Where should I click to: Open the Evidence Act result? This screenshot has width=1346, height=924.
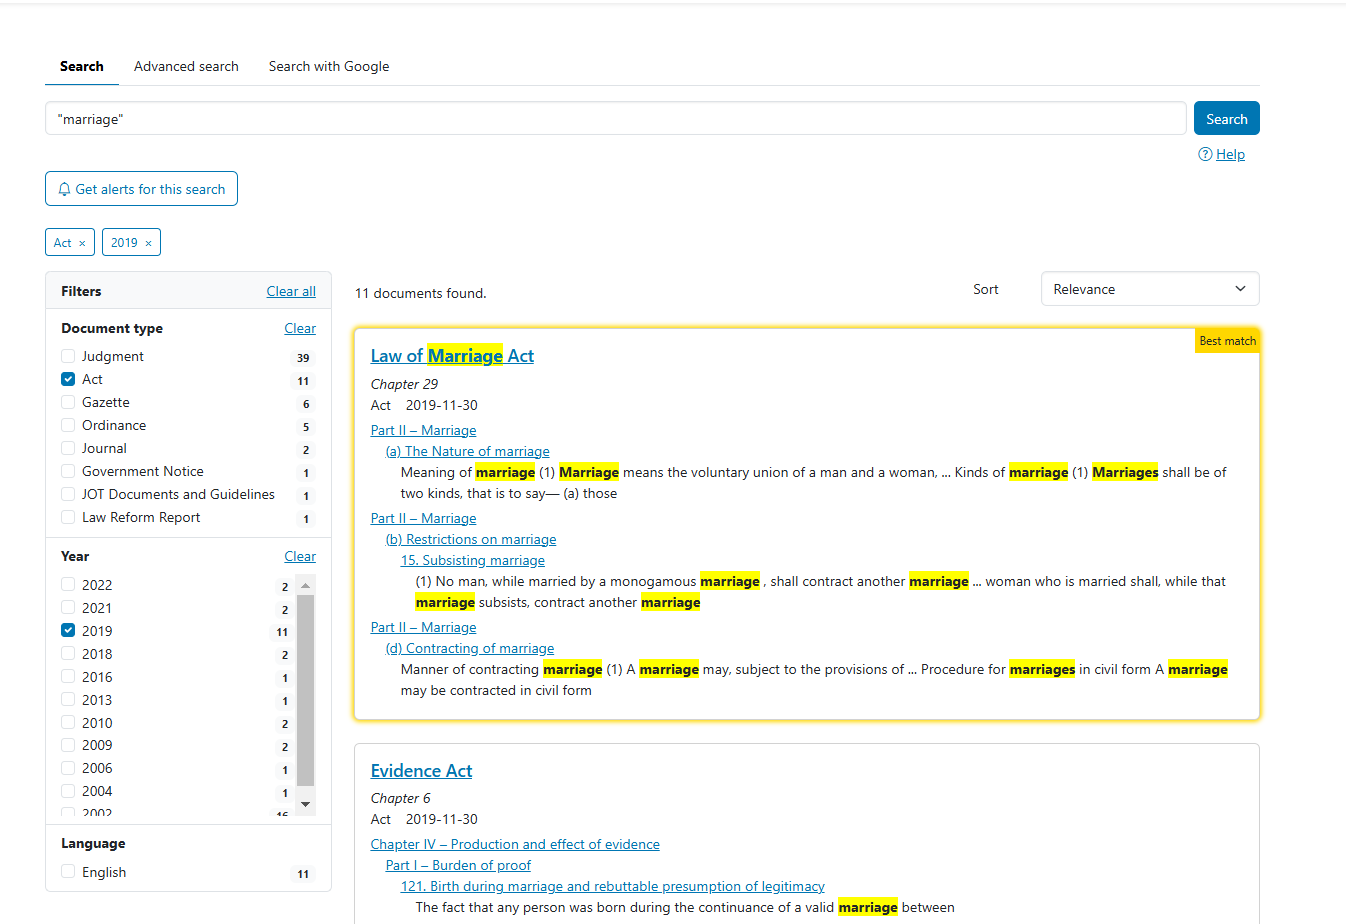(421, 771)
